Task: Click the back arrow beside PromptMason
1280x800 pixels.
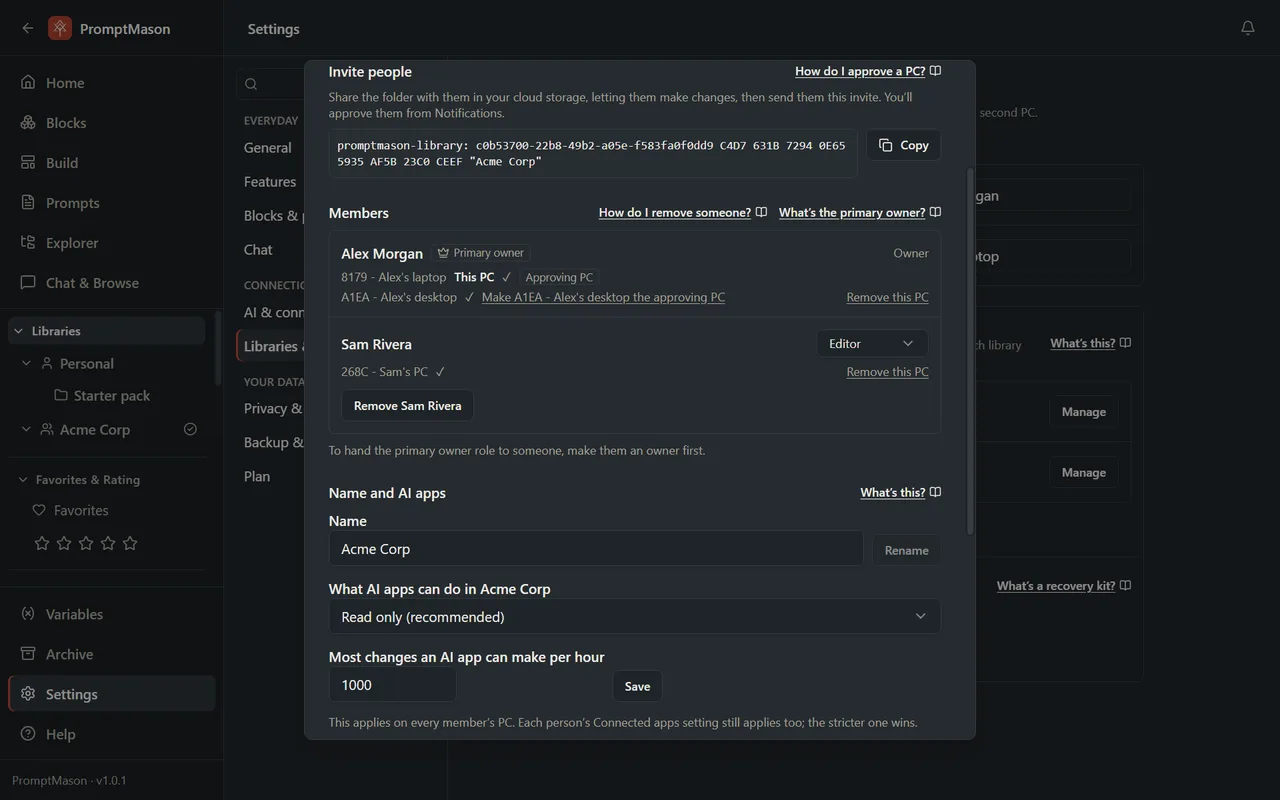Action: (x=28, y=28)
